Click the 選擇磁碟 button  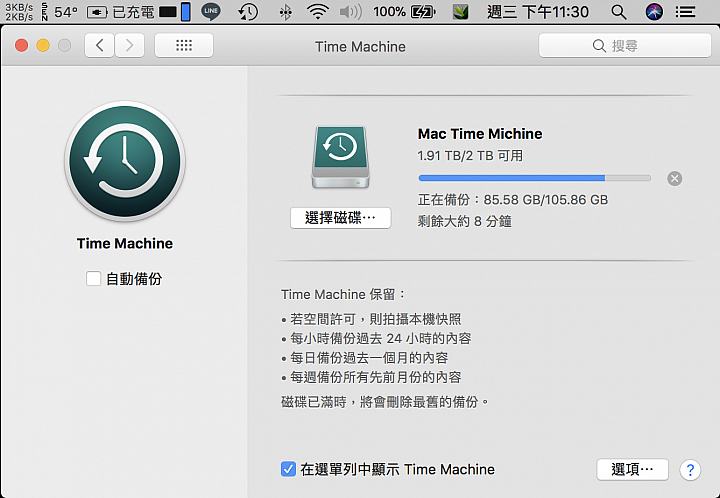(x=340, y=218)
